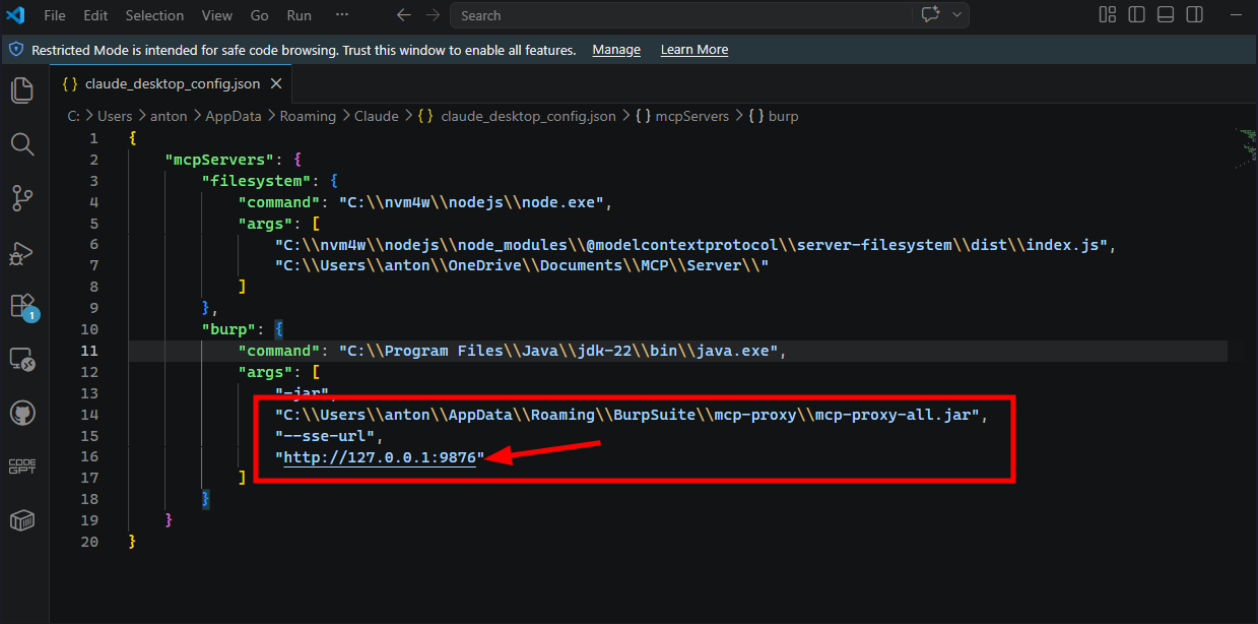Open the Source Control view
This screenshot has height=624, width=1258.
click(x=22, y=198)
